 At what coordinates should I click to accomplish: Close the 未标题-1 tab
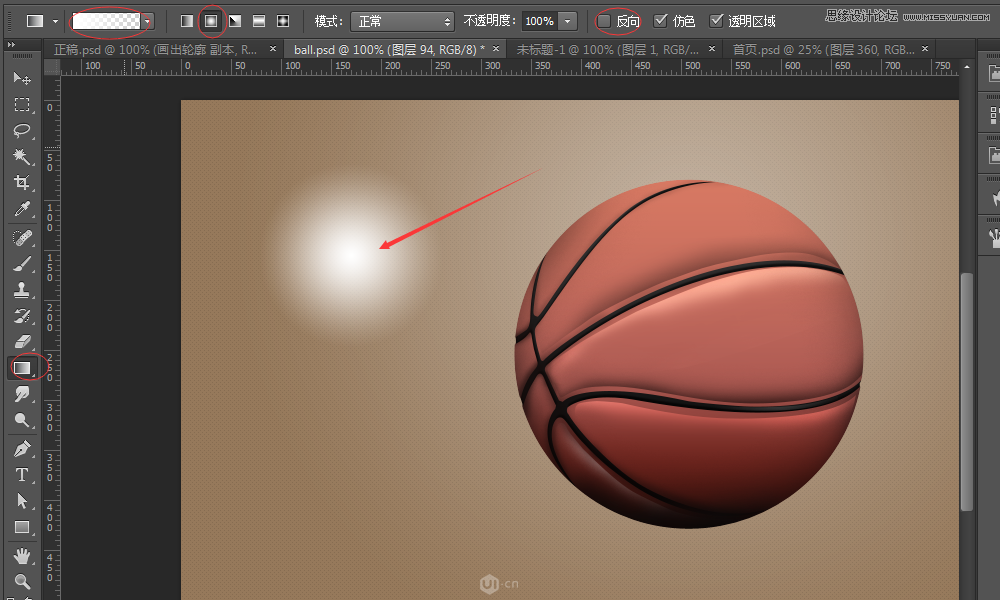pyautogui.click(x=712, y=48)
